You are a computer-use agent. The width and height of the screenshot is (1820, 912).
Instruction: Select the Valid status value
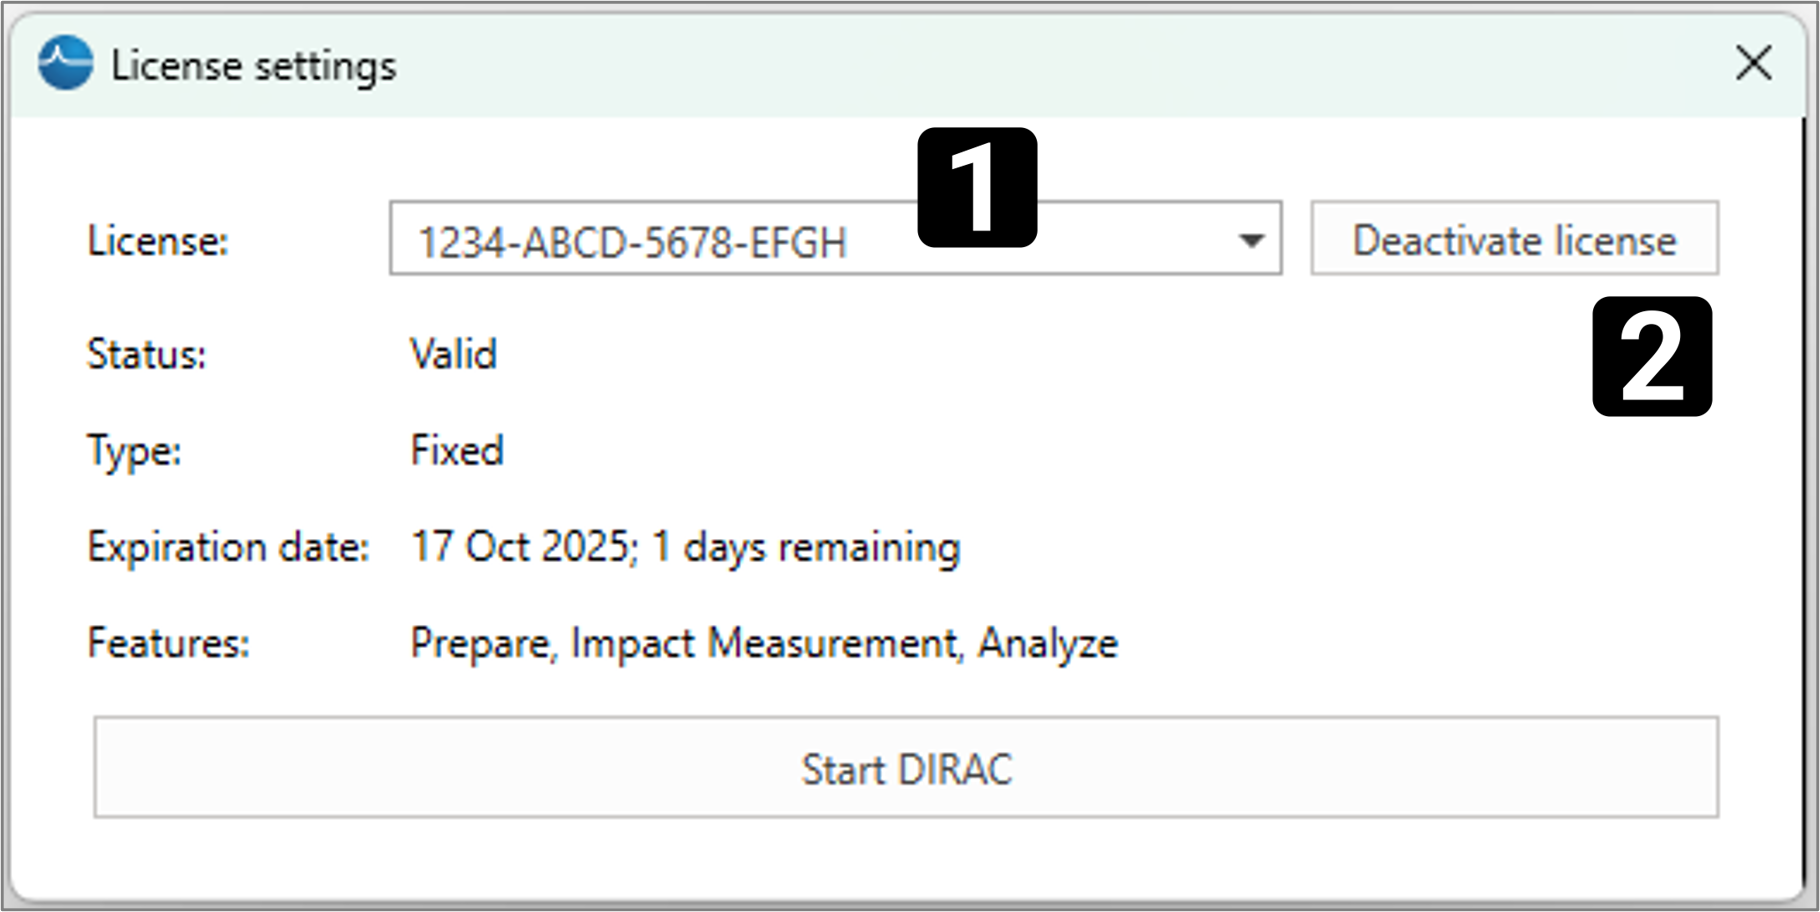pyautogui.click(x=454, y=355)
